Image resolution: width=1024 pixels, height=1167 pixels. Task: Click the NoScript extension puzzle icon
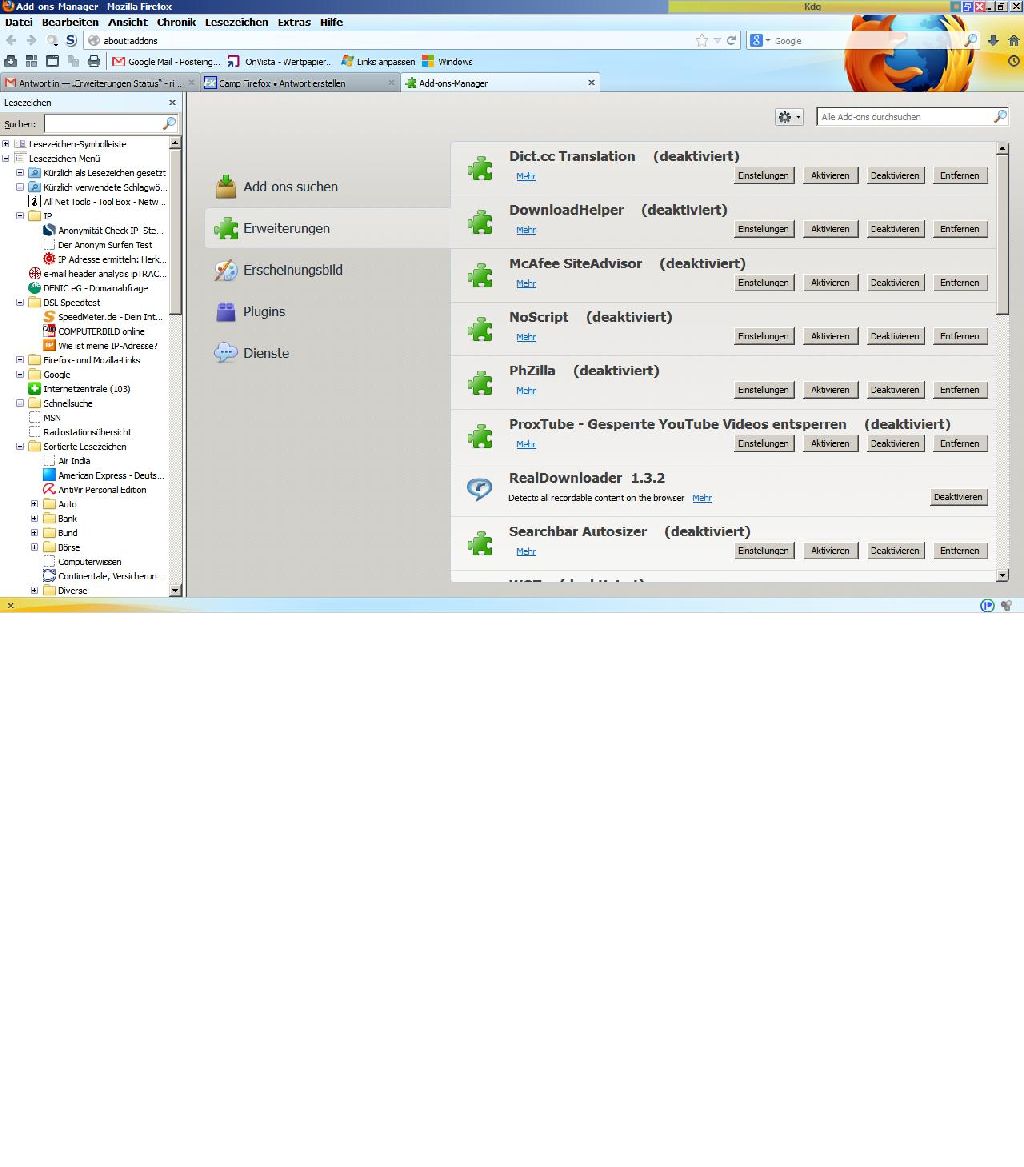pos(480,330)
